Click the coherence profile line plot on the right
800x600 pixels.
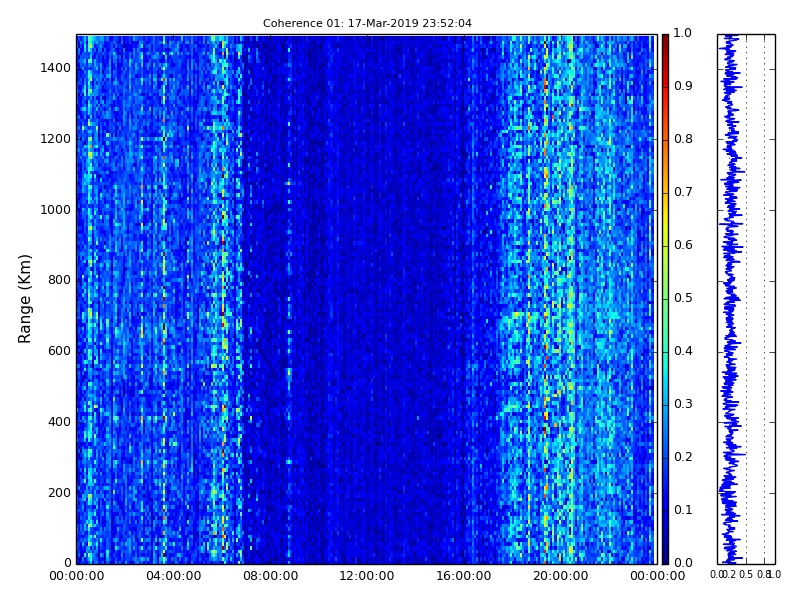coord(746,299)
